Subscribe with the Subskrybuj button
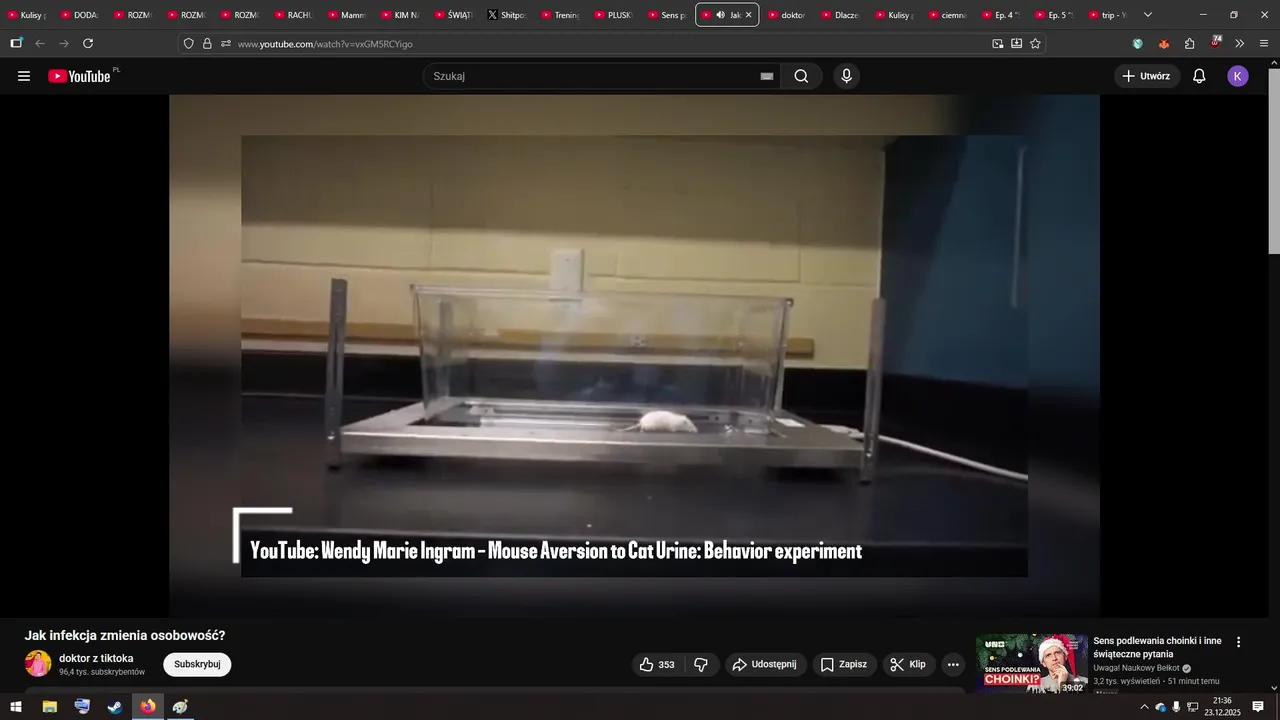Screen dimensions: 1280x720 pos(197,664)
